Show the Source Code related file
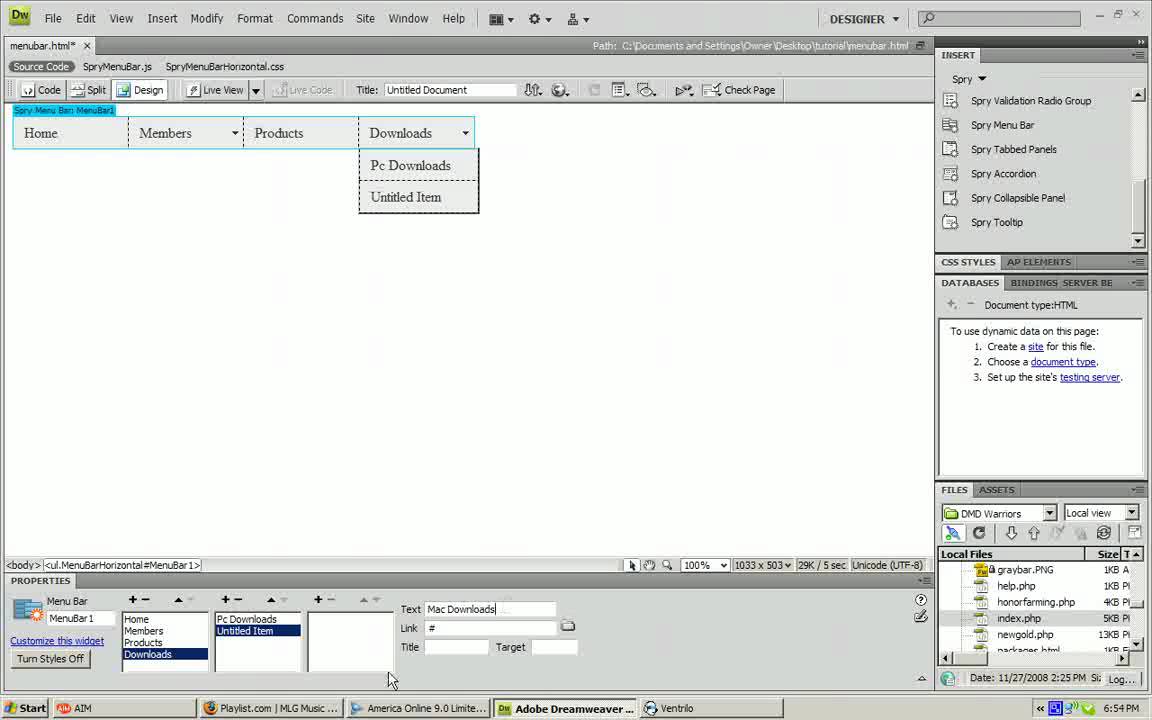The width and height of the screenshot is (1152, 720). coord(41,66)
